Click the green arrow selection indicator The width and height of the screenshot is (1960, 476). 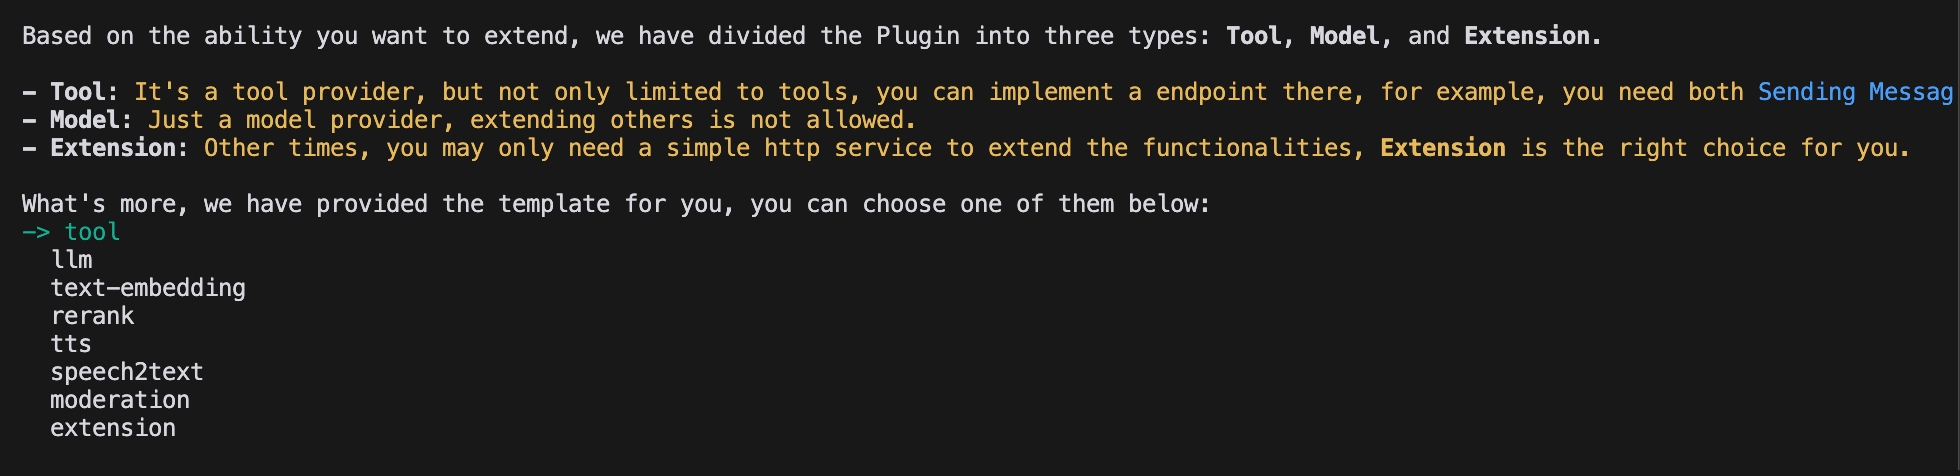pos(35,232)
